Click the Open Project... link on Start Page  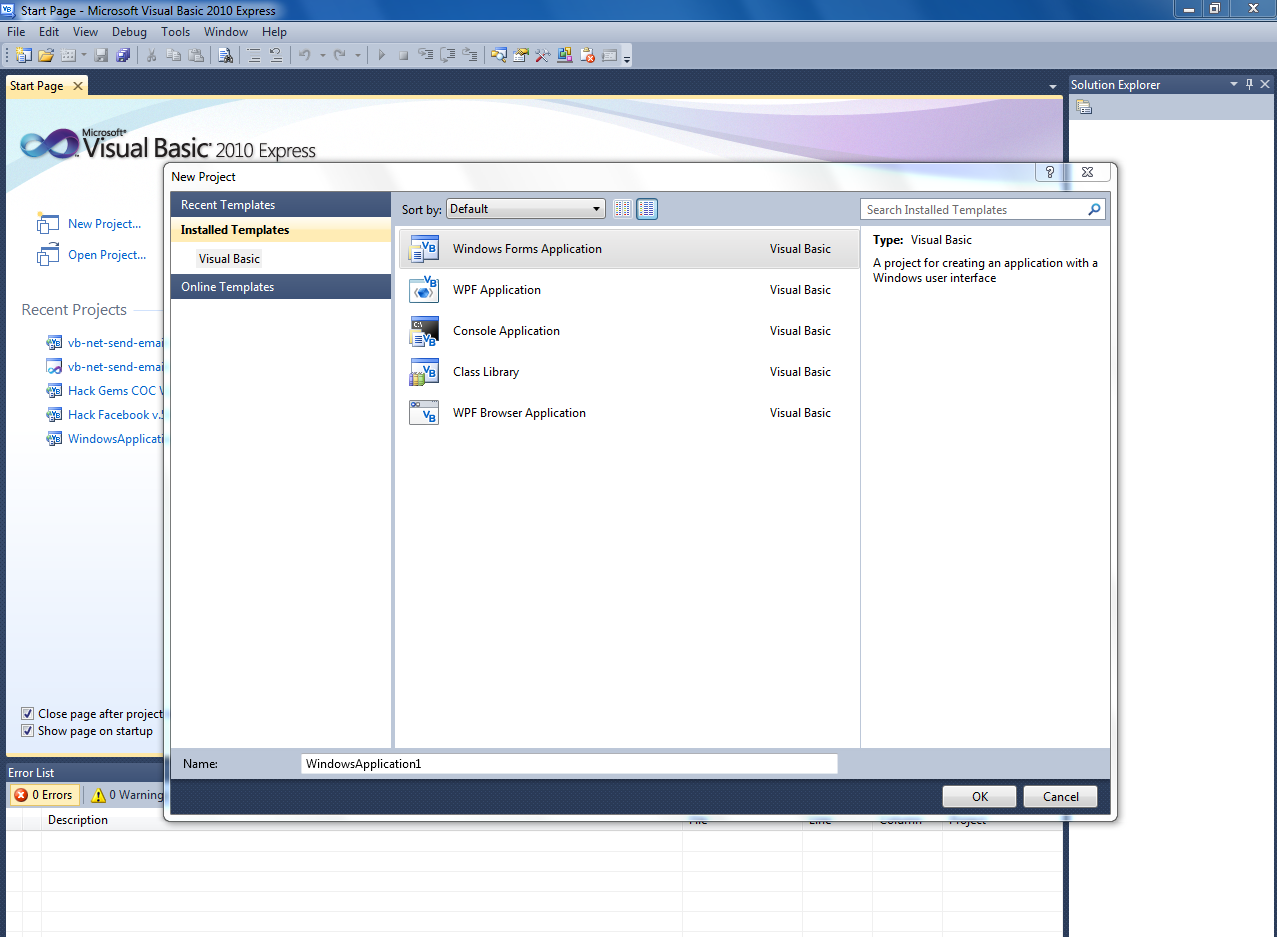tap(107, 255)
